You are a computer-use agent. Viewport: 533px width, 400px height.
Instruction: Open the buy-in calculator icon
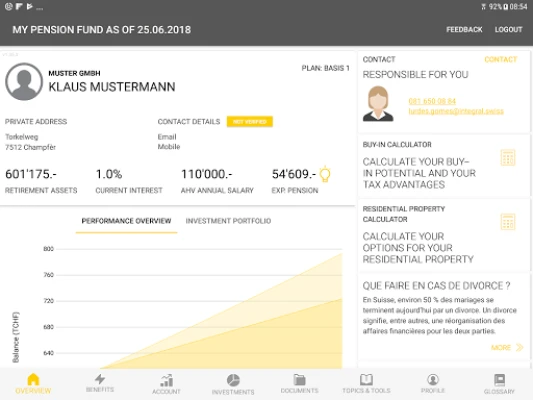click(508, 158)
